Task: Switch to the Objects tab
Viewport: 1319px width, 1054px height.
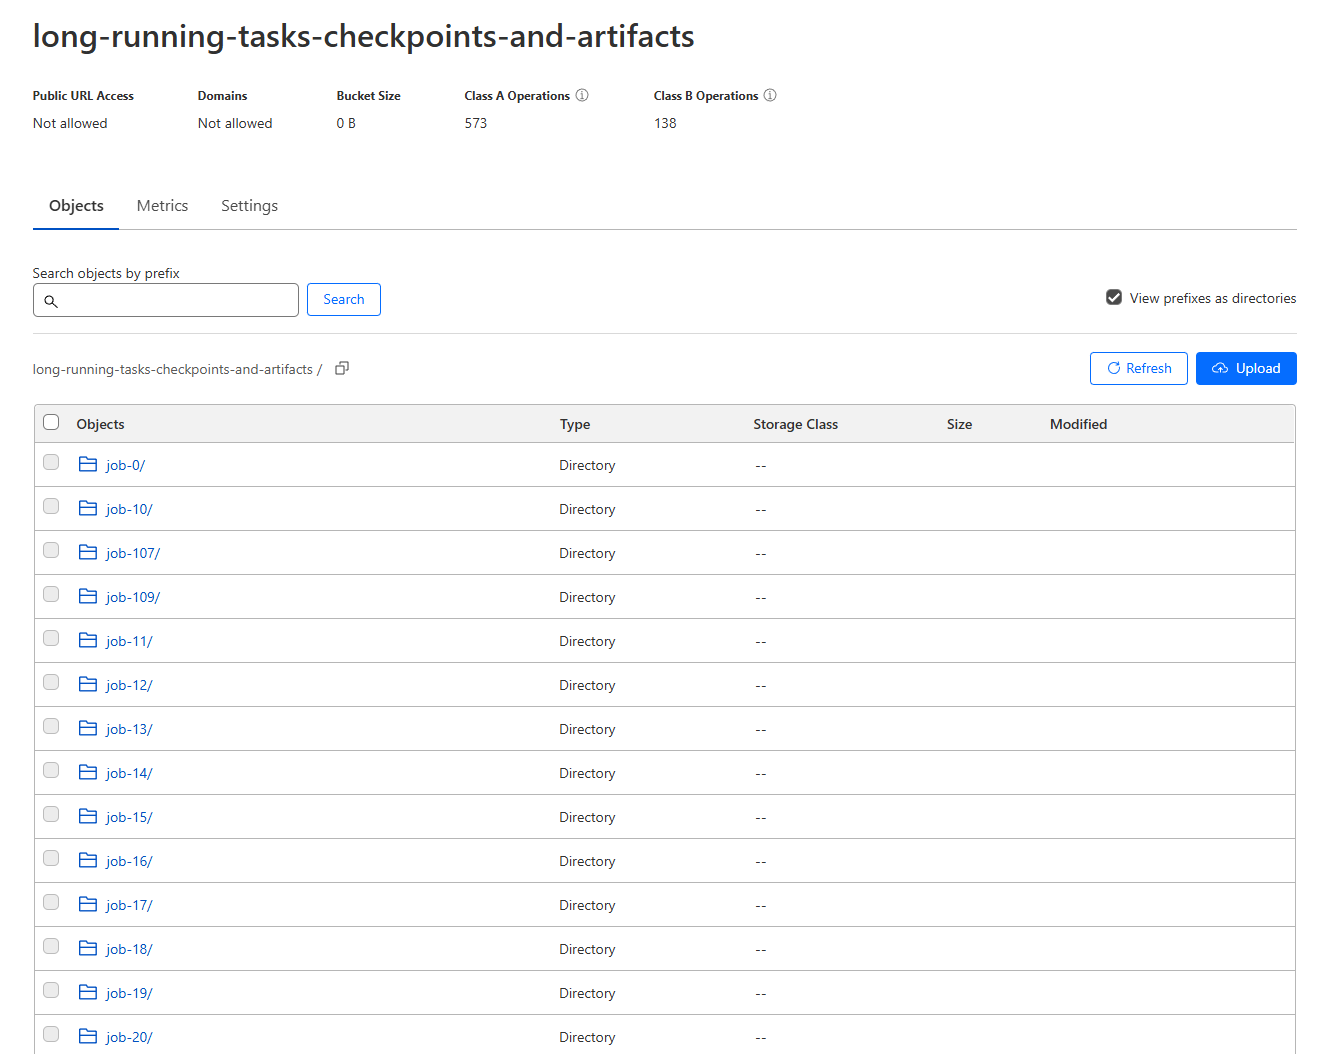Action: tap(76, 206)
